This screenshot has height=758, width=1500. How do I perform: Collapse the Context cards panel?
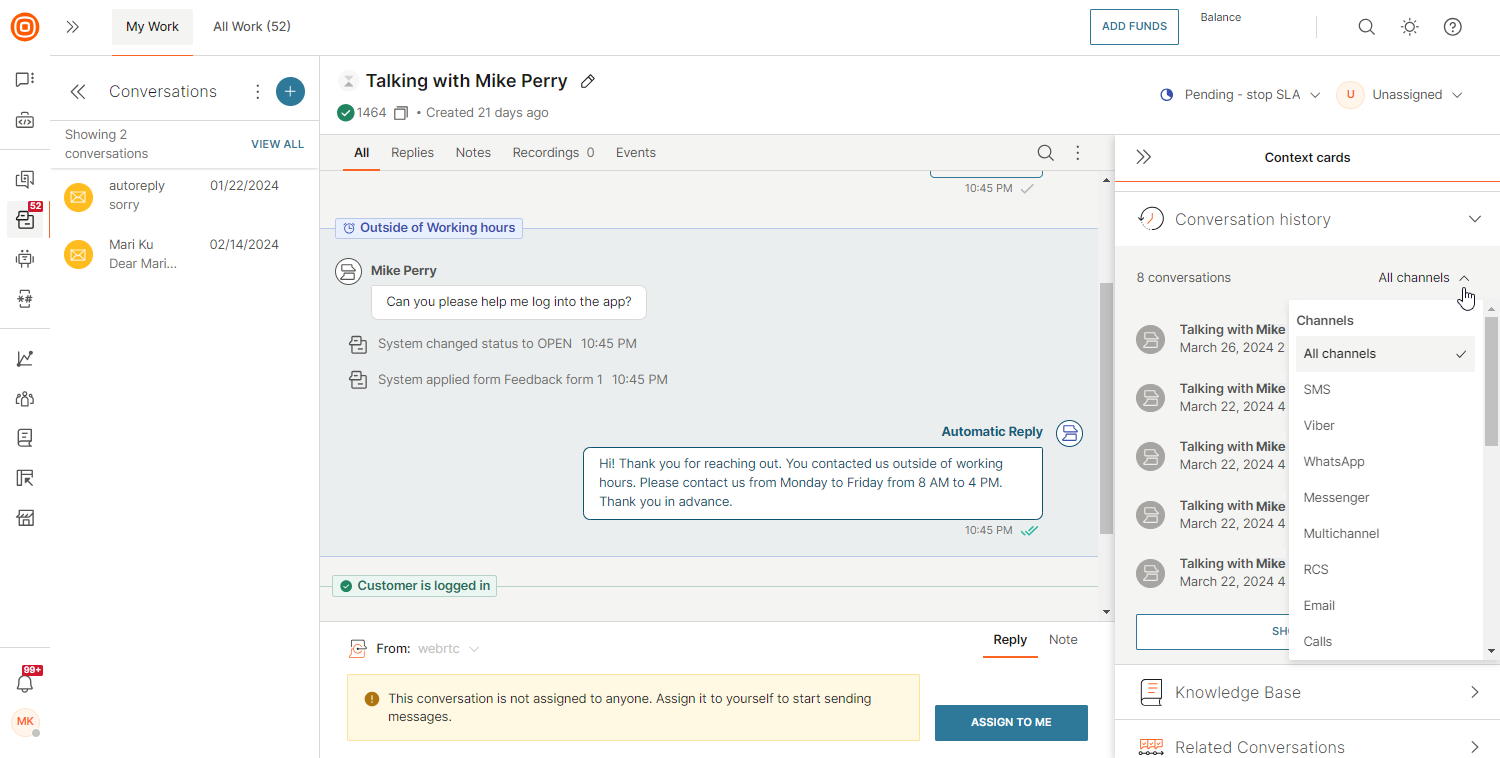pyautogui.click(x=1144, y=157)
